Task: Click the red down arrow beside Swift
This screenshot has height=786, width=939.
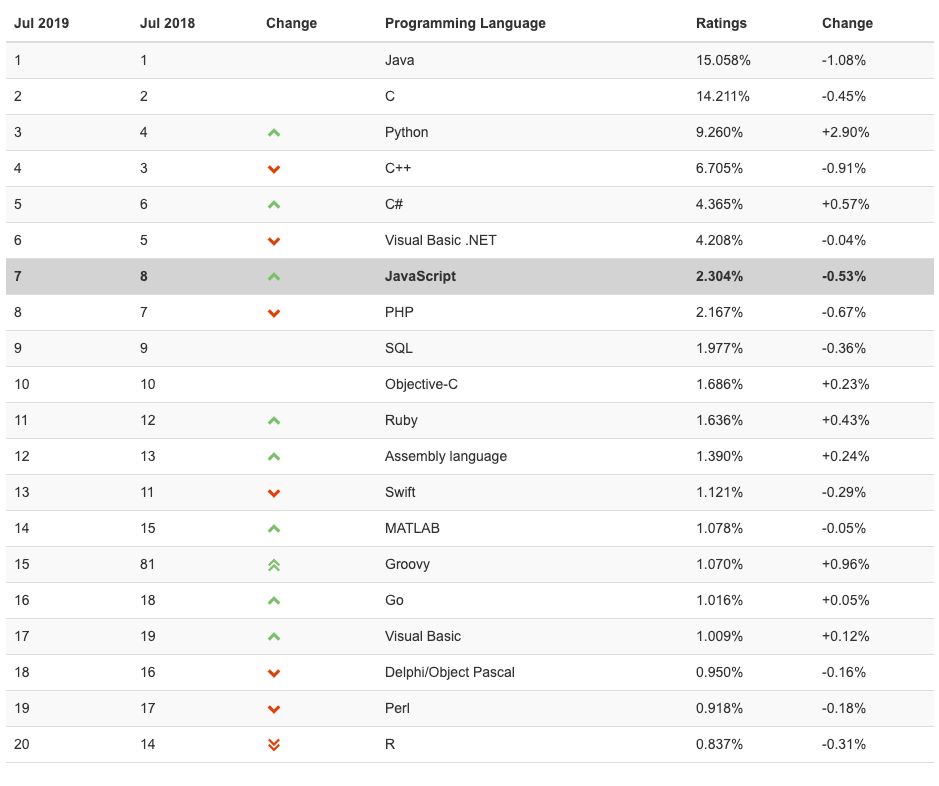Action: [274, 493]
